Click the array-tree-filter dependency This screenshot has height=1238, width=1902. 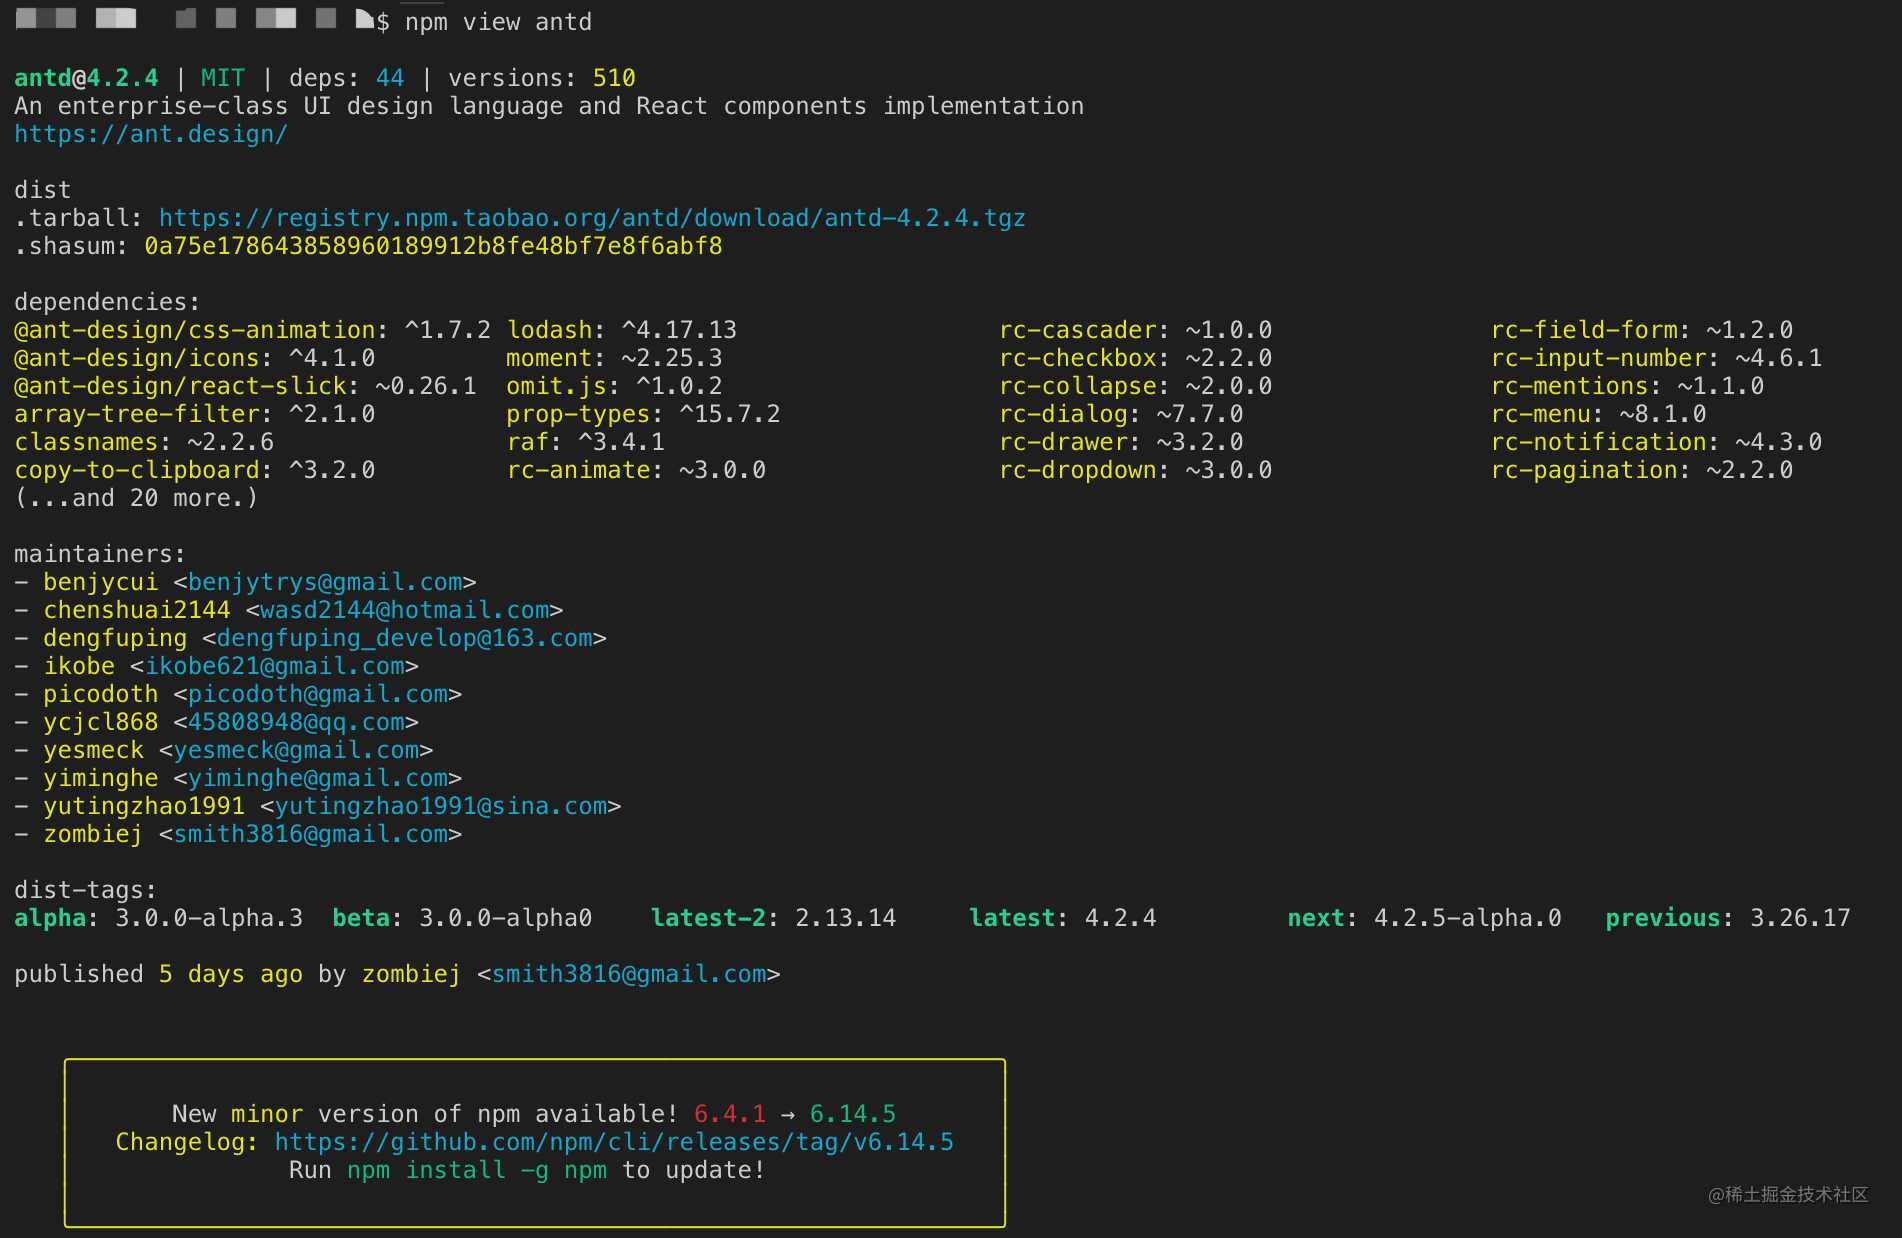tap(194, 414)
